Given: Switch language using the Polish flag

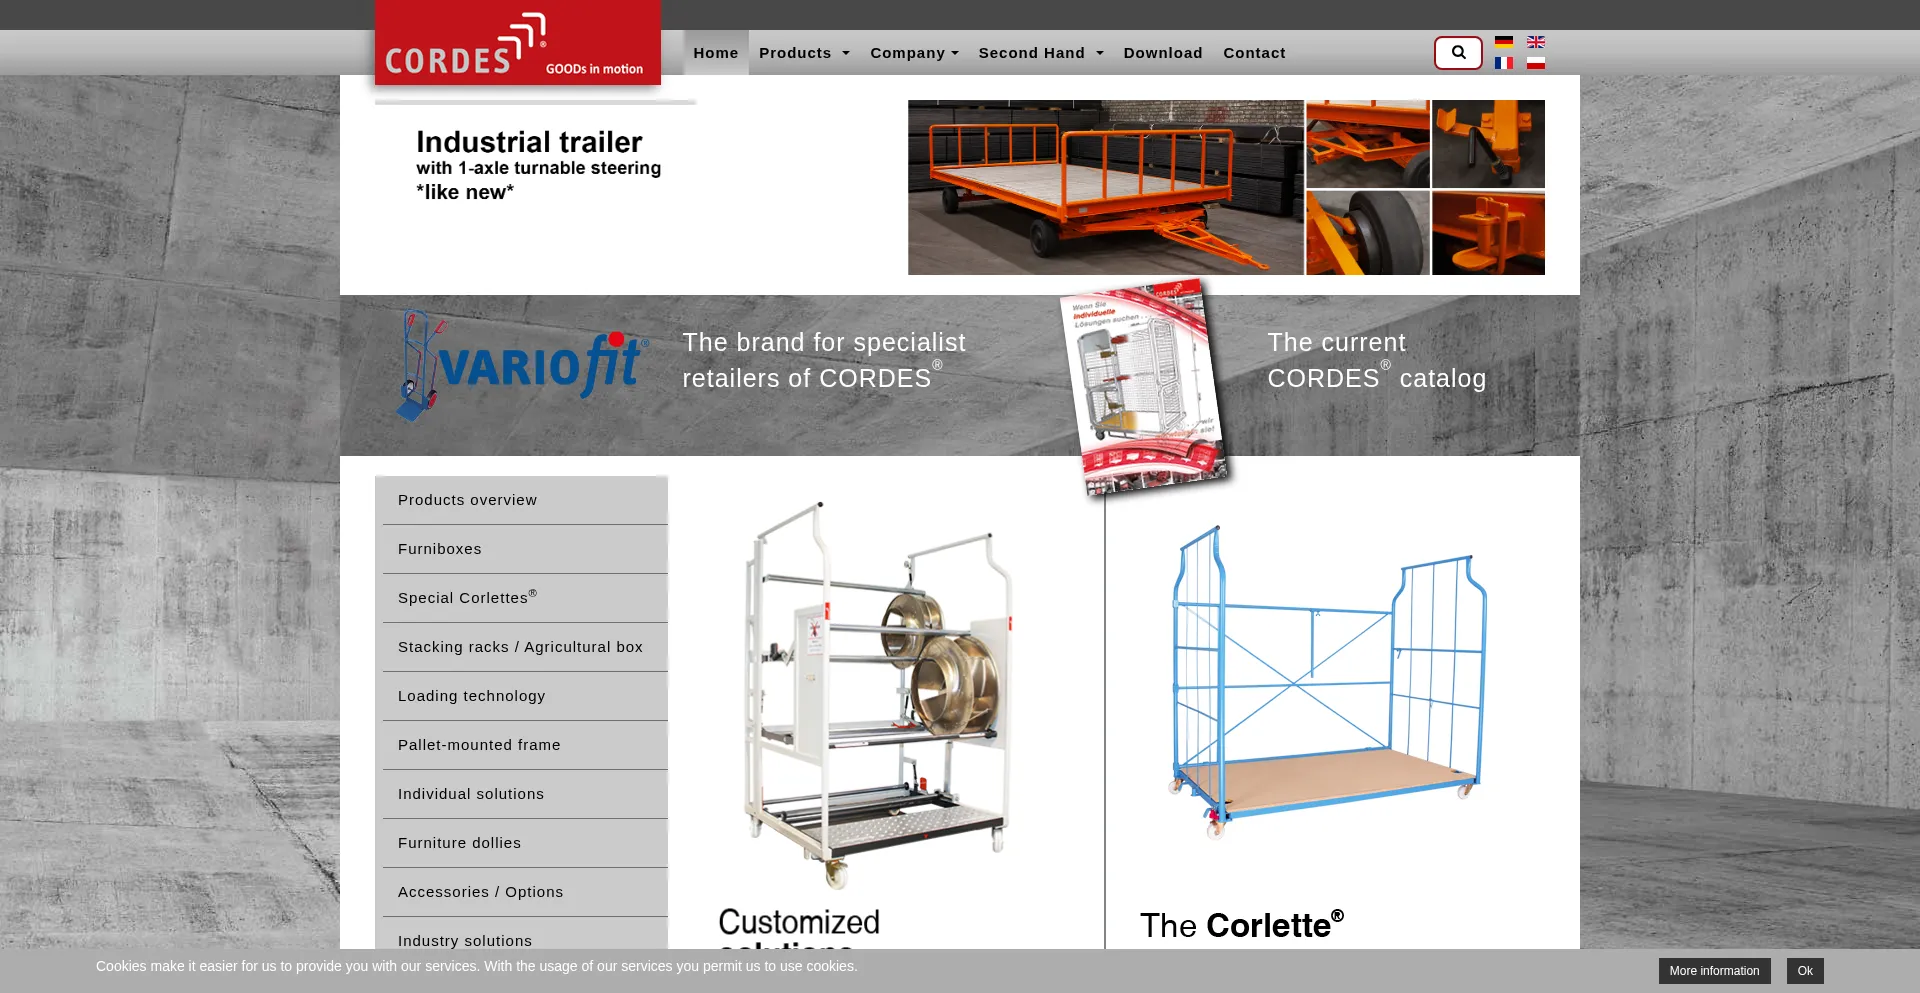Looking at the screenshot, I should 1536,63.
